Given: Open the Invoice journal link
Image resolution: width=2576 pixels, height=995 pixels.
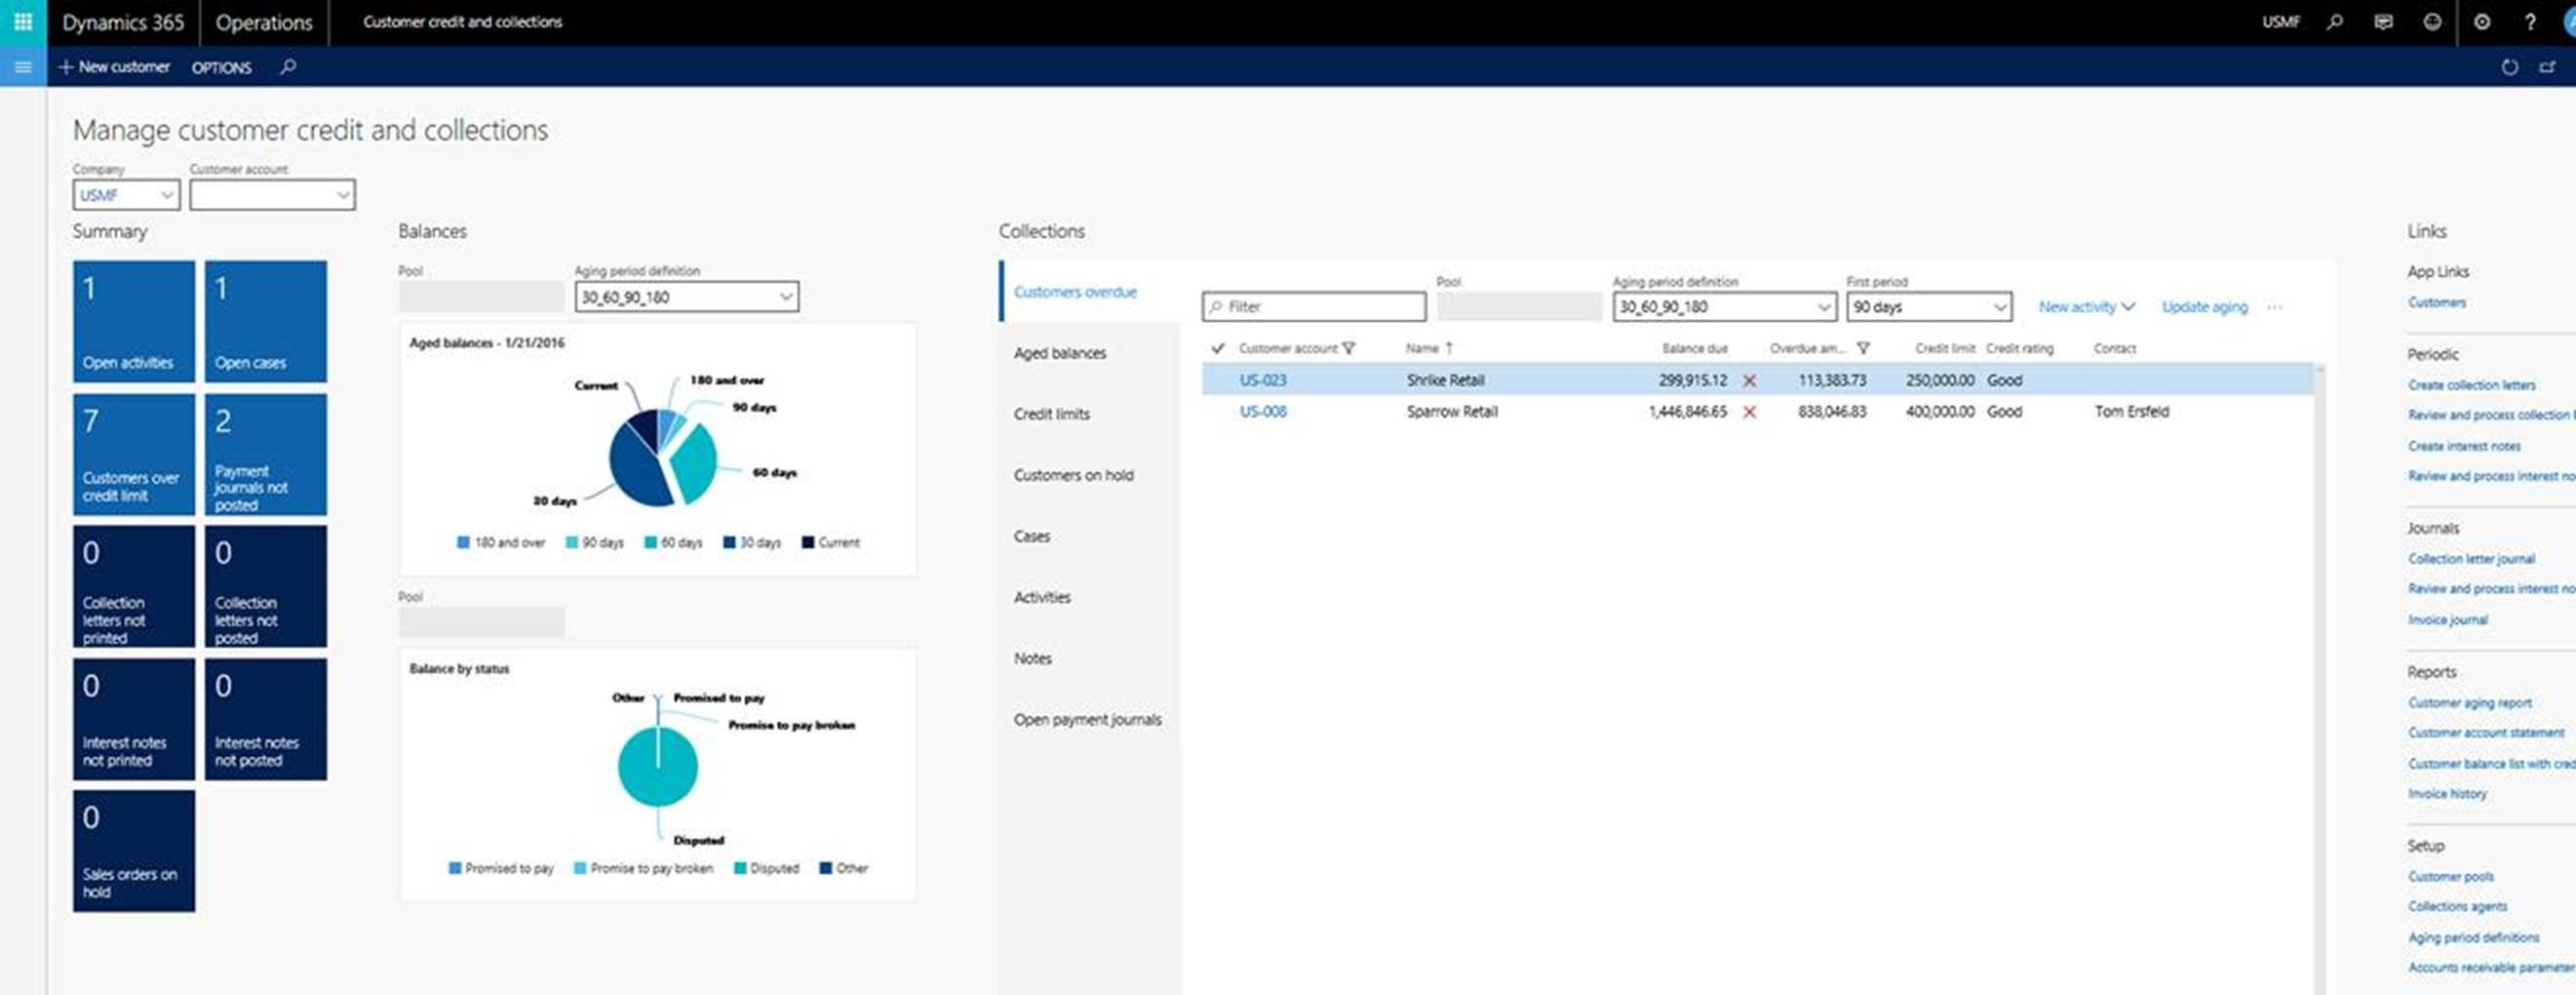Looking at the screenshot, I should click(2447, 620).
